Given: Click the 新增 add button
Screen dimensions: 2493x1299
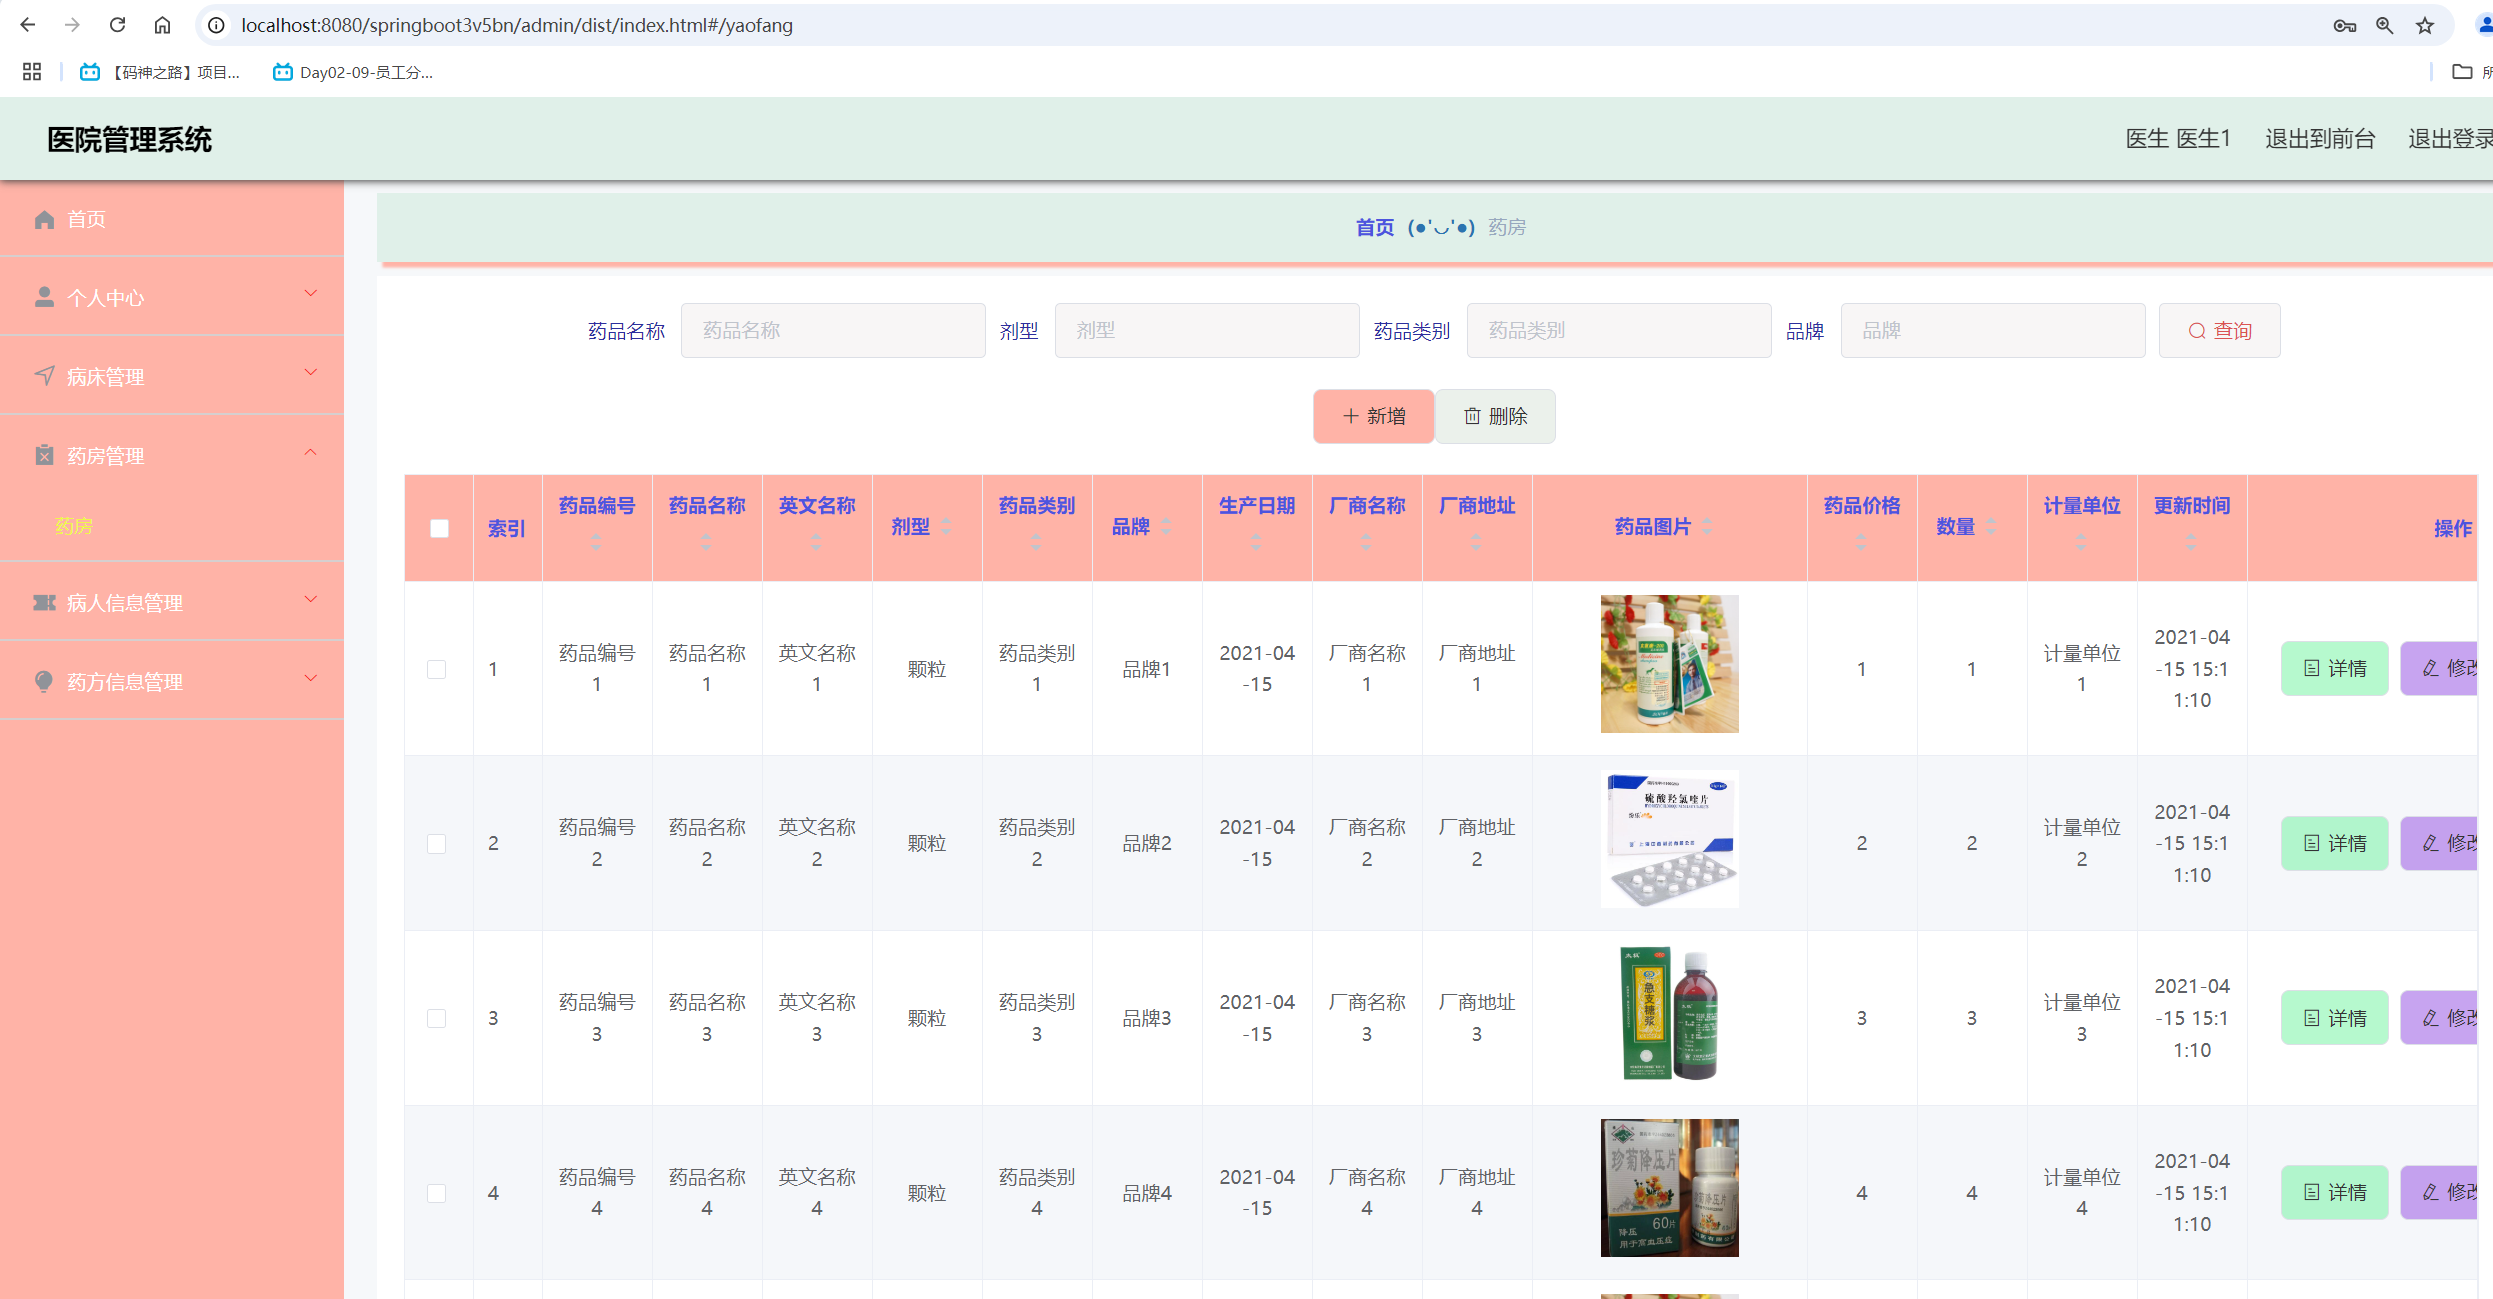Looking at the screenshot, I should [x=1373, y=416].
